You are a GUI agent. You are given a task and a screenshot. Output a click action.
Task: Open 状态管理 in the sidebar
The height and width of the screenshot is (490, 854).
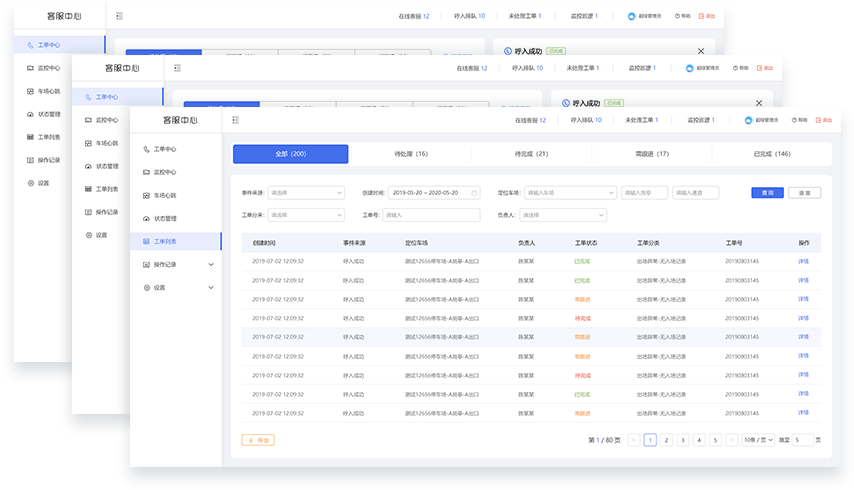coord(165,218)
